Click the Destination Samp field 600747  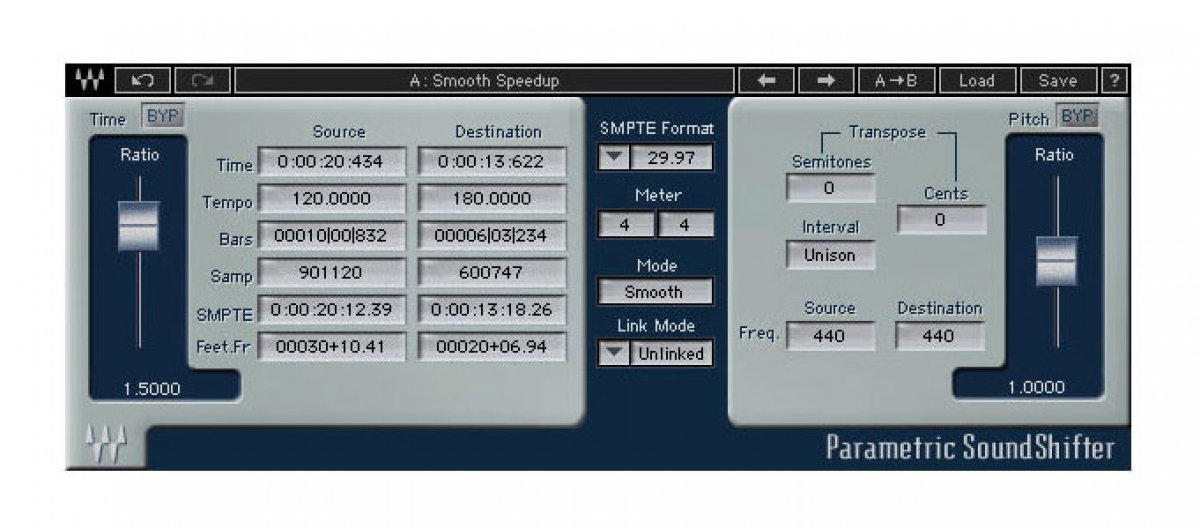point(492,273)
